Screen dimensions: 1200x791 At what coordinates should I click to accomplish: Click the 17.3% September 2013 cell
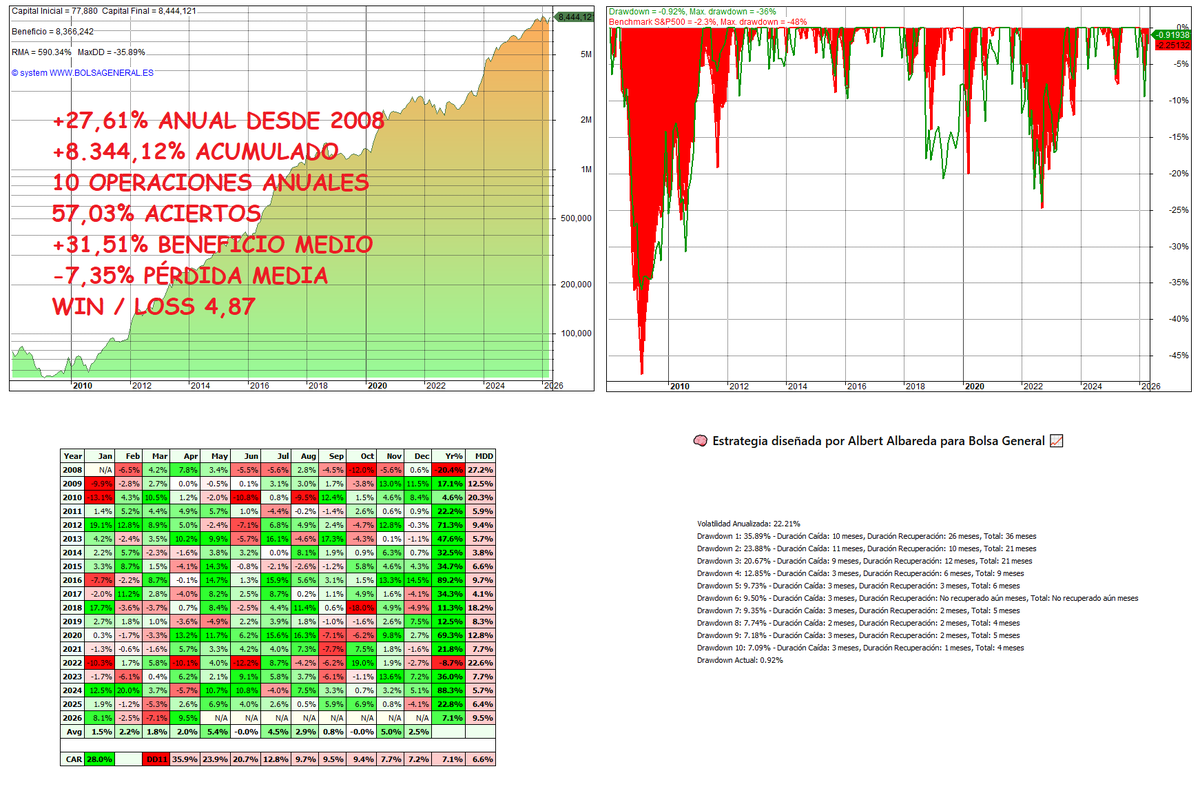[332, 539]
